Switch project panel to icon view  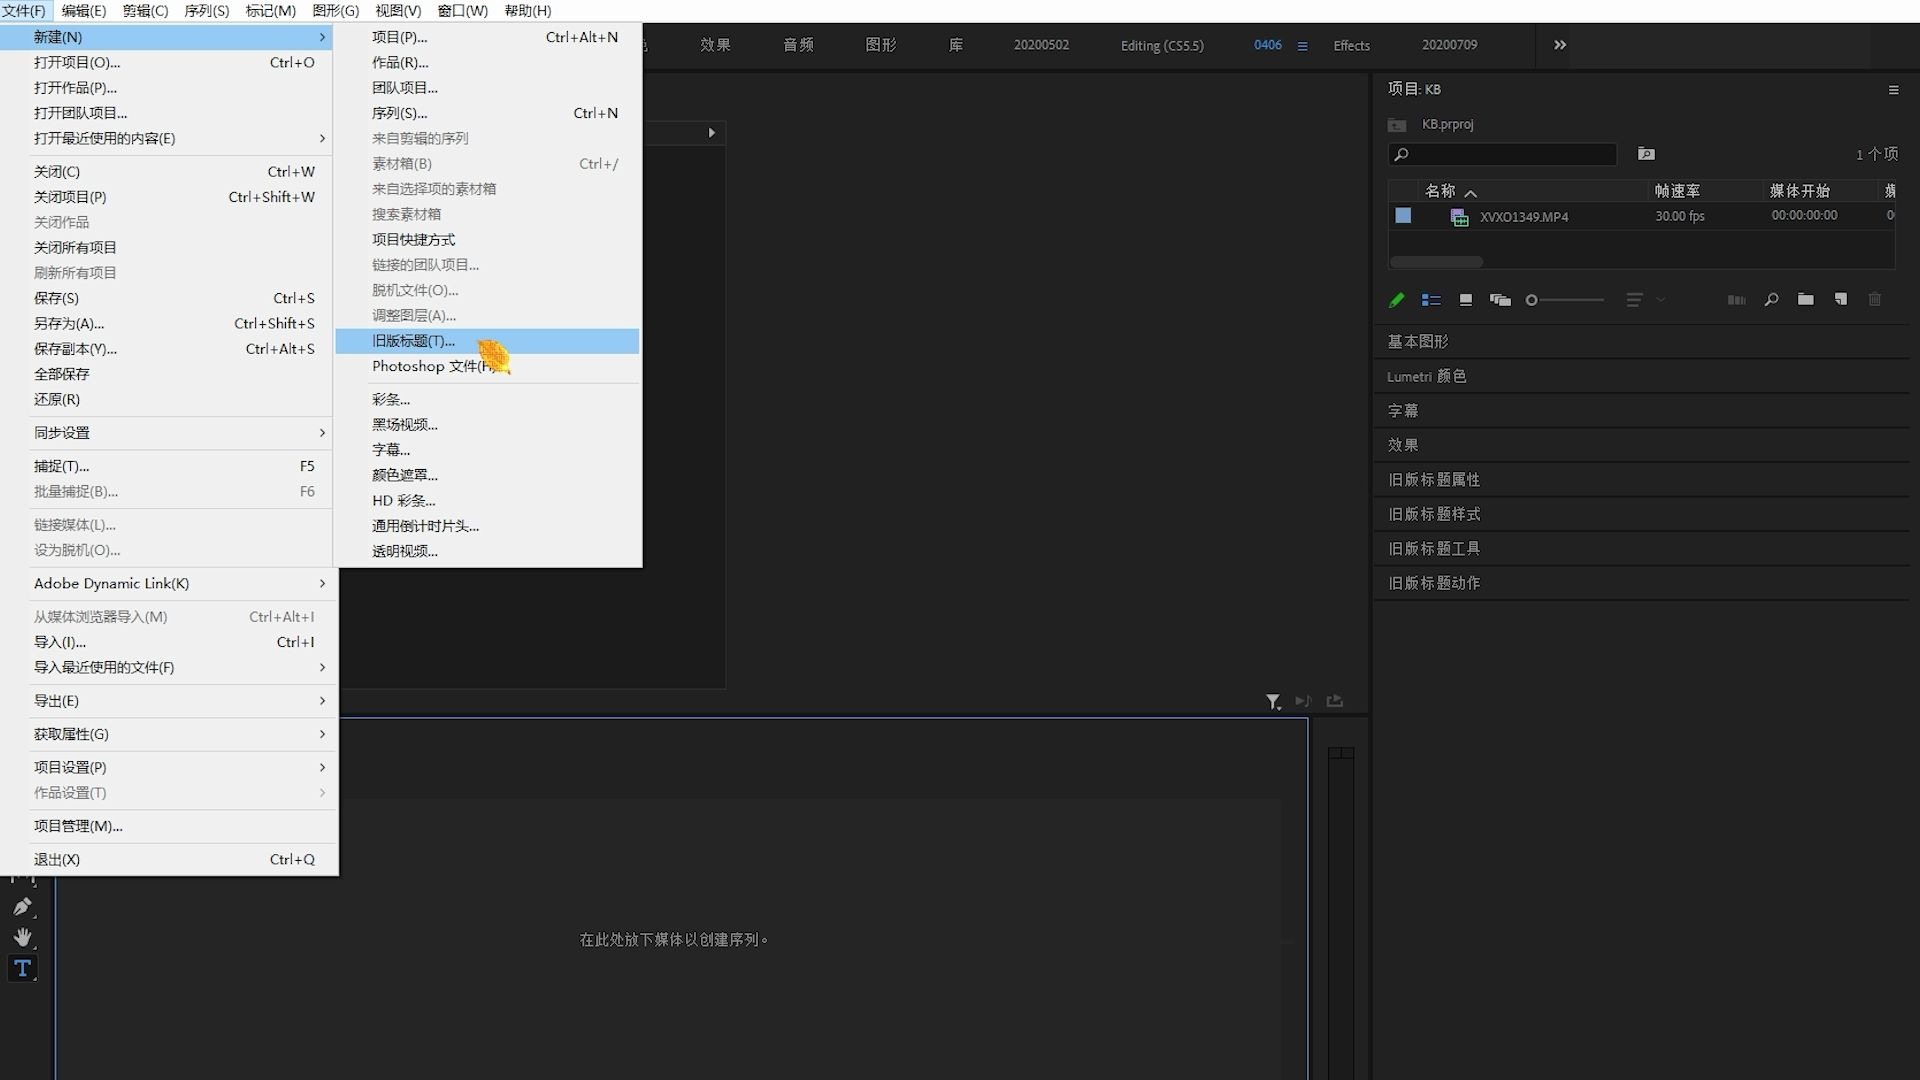(x=1466, y=300)
